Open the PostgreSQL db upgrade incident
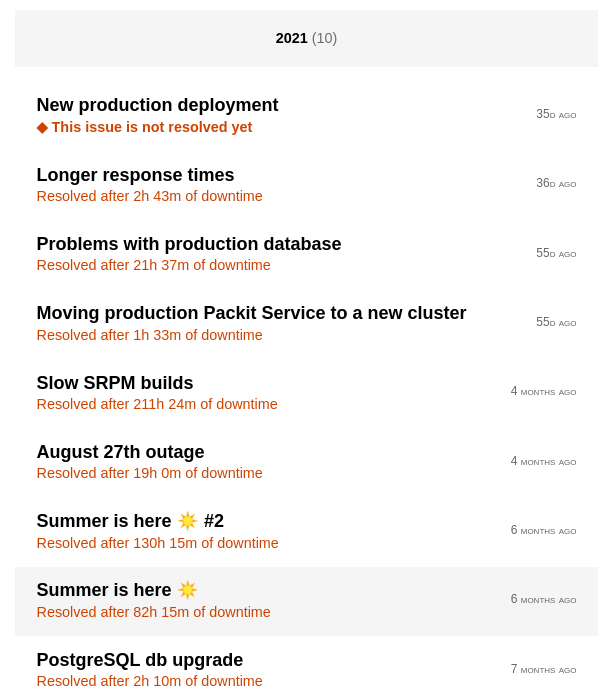Viewport: 616px width, 697px height. 140,660
